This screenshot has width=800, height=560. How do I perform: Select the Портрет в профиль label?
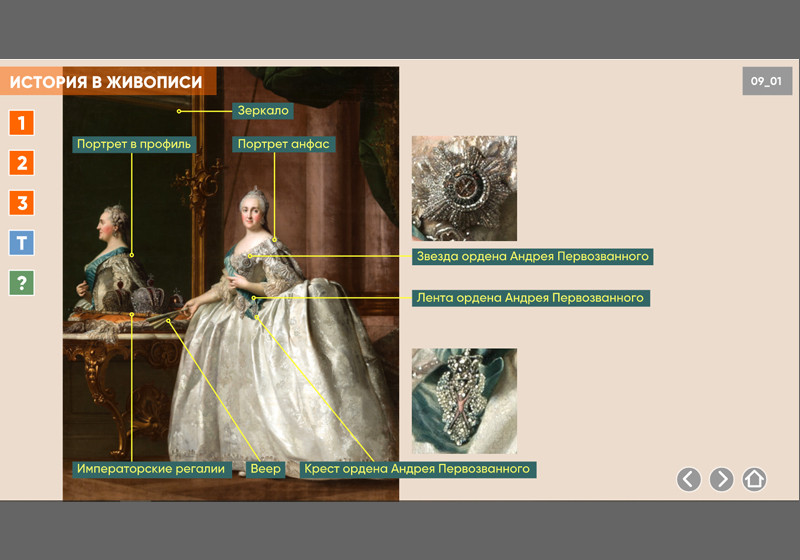click(134, 144)
